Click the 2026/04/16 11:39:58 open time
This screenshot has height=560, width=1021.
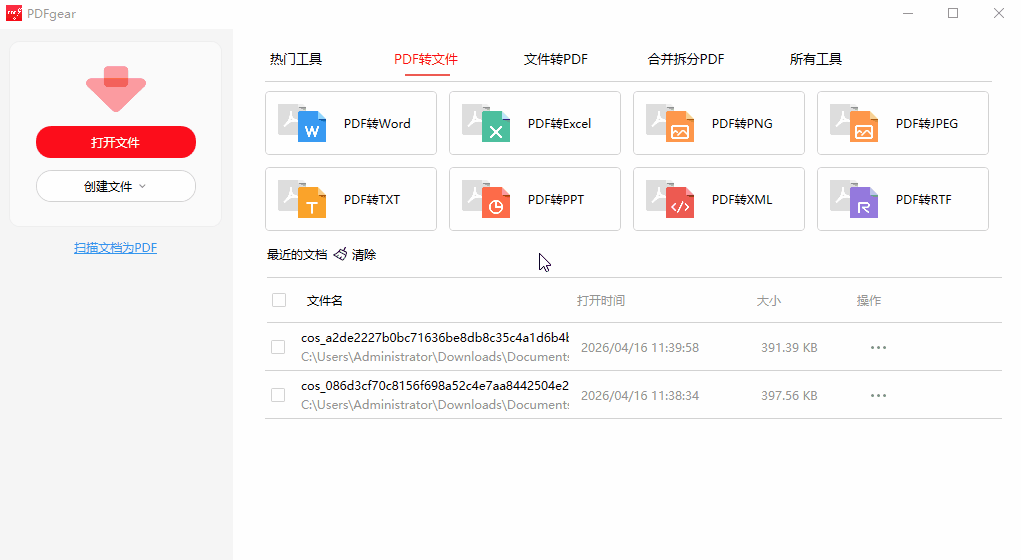click(x=640, y=348)
